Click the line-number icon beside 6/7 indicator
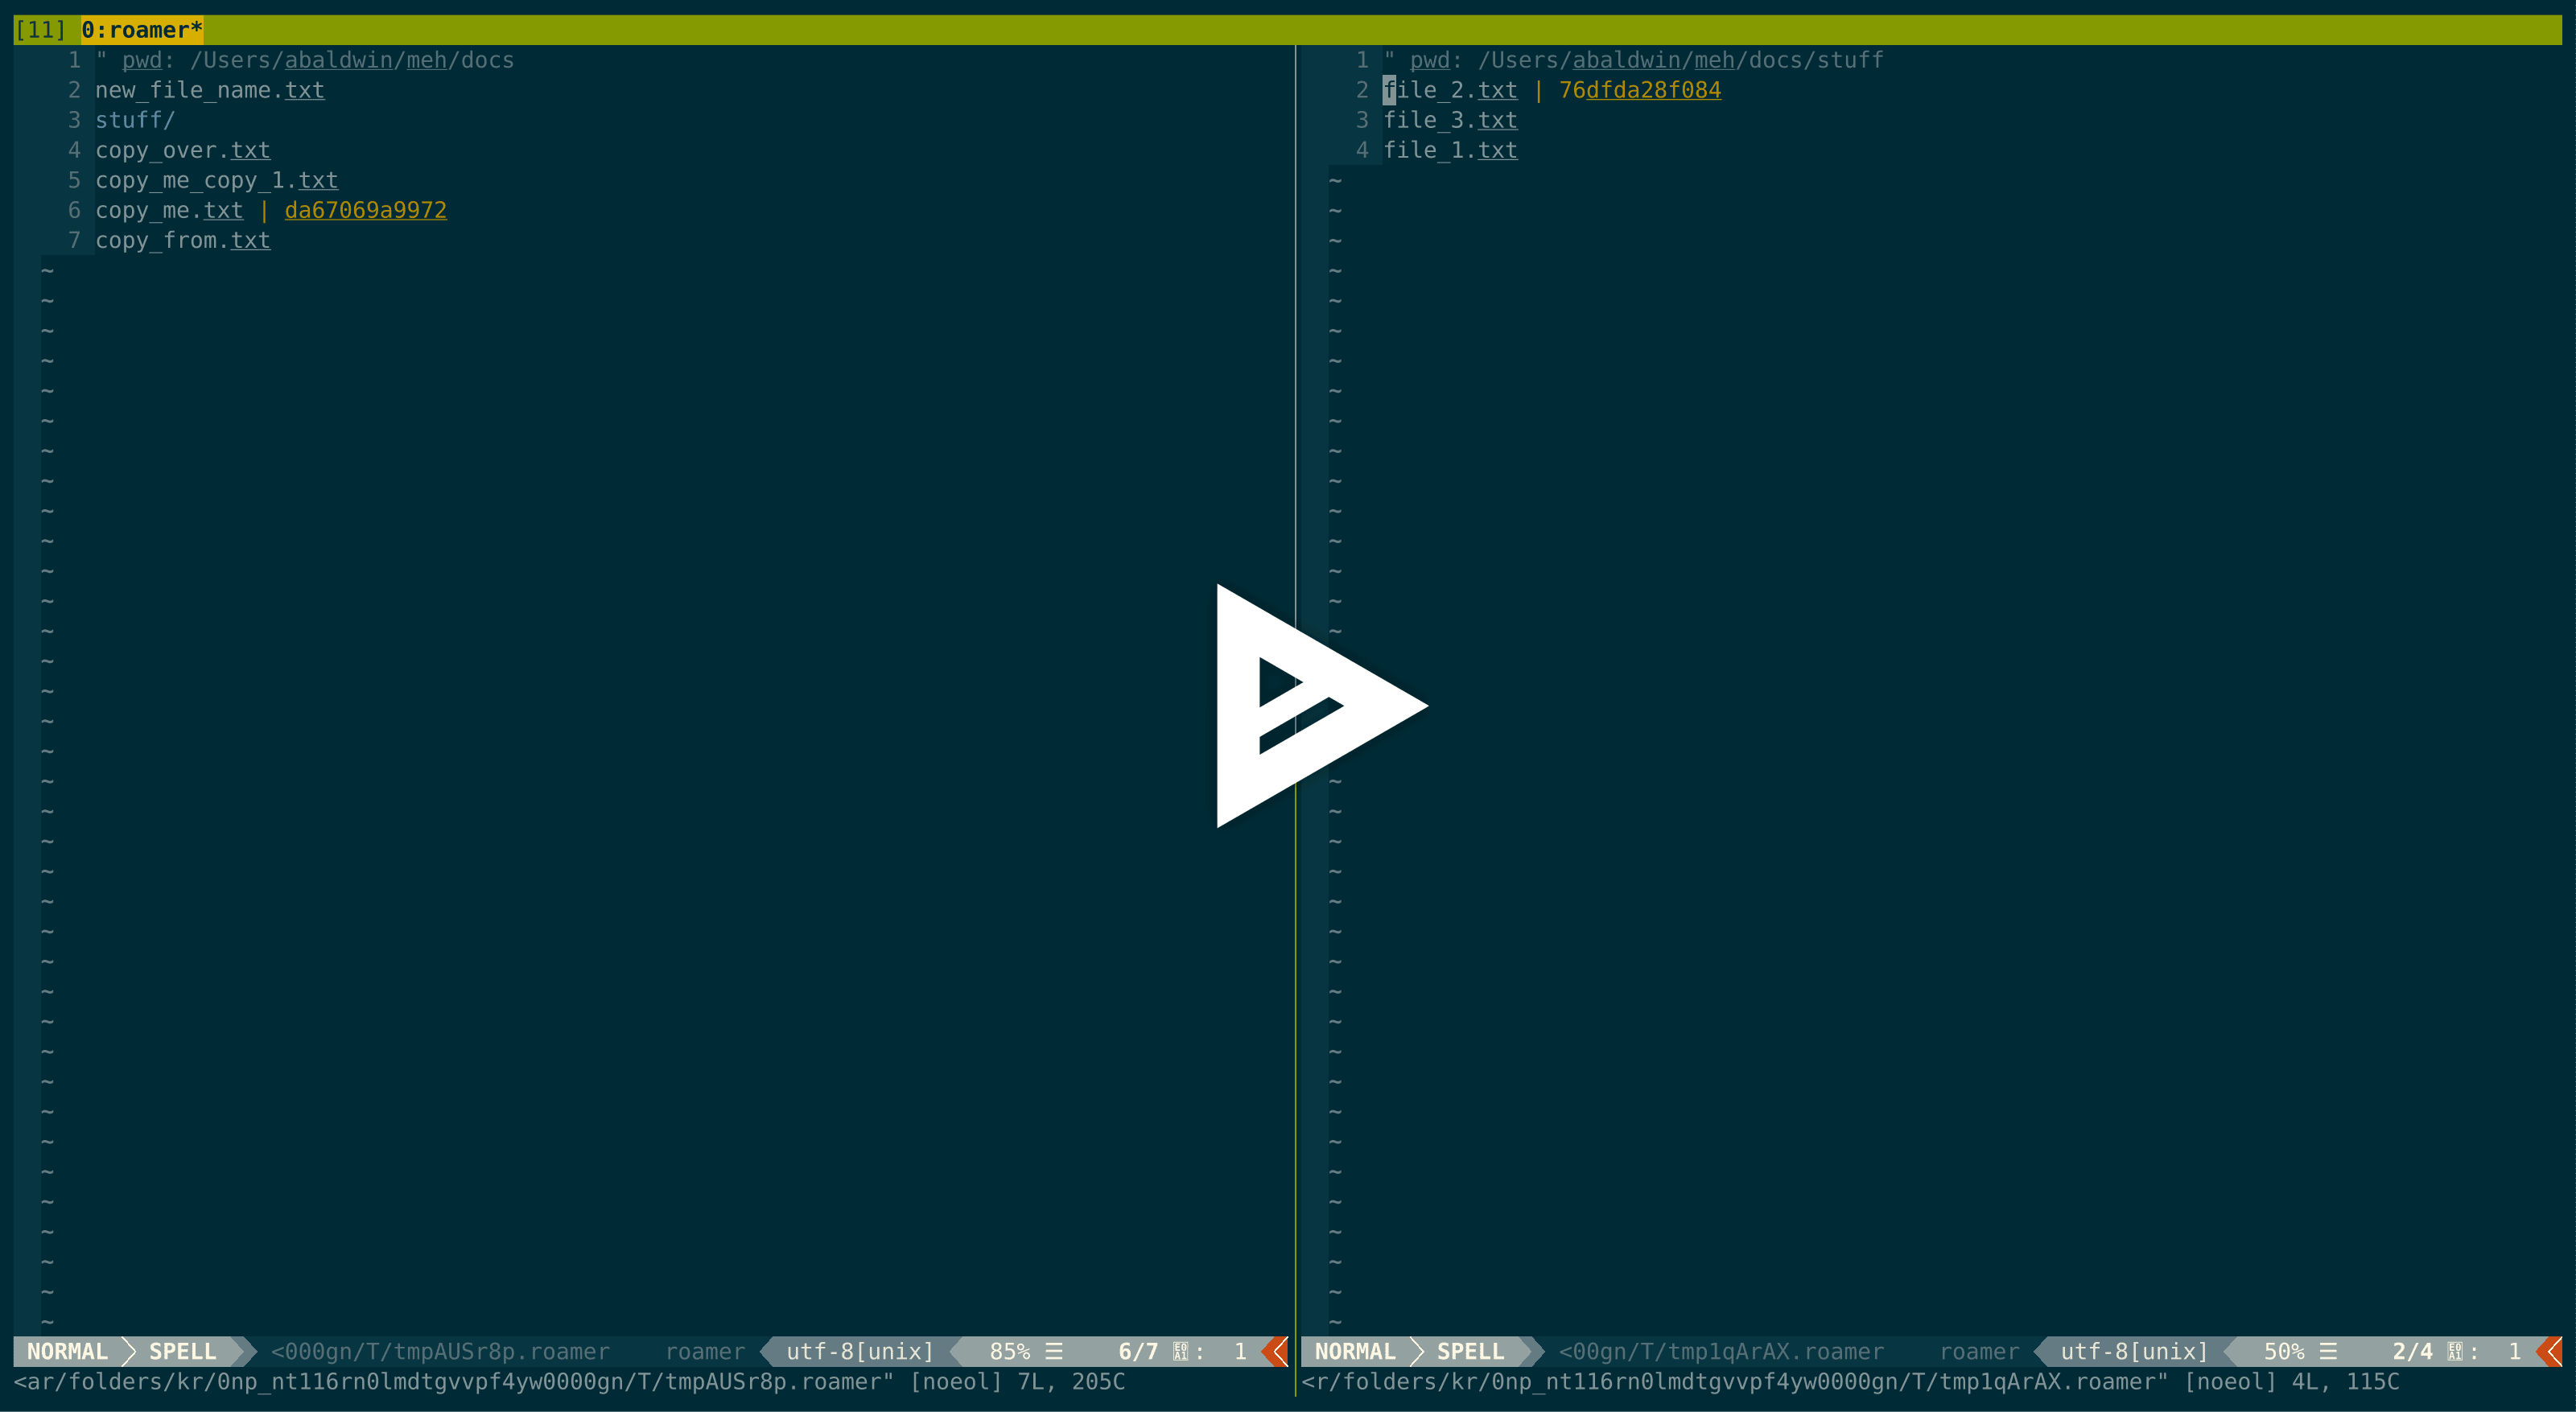 pyautogui.click(x=1180, y=1351)
